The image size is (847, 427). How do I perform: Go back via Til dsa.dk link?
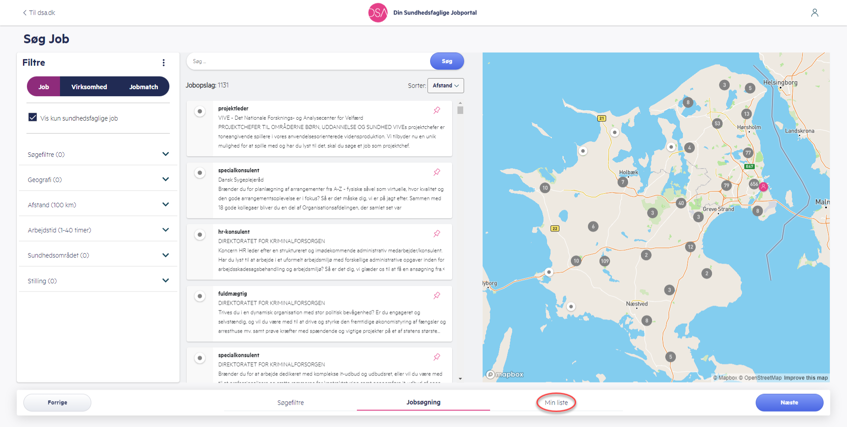pyautogui.click(x=39, y=13)
